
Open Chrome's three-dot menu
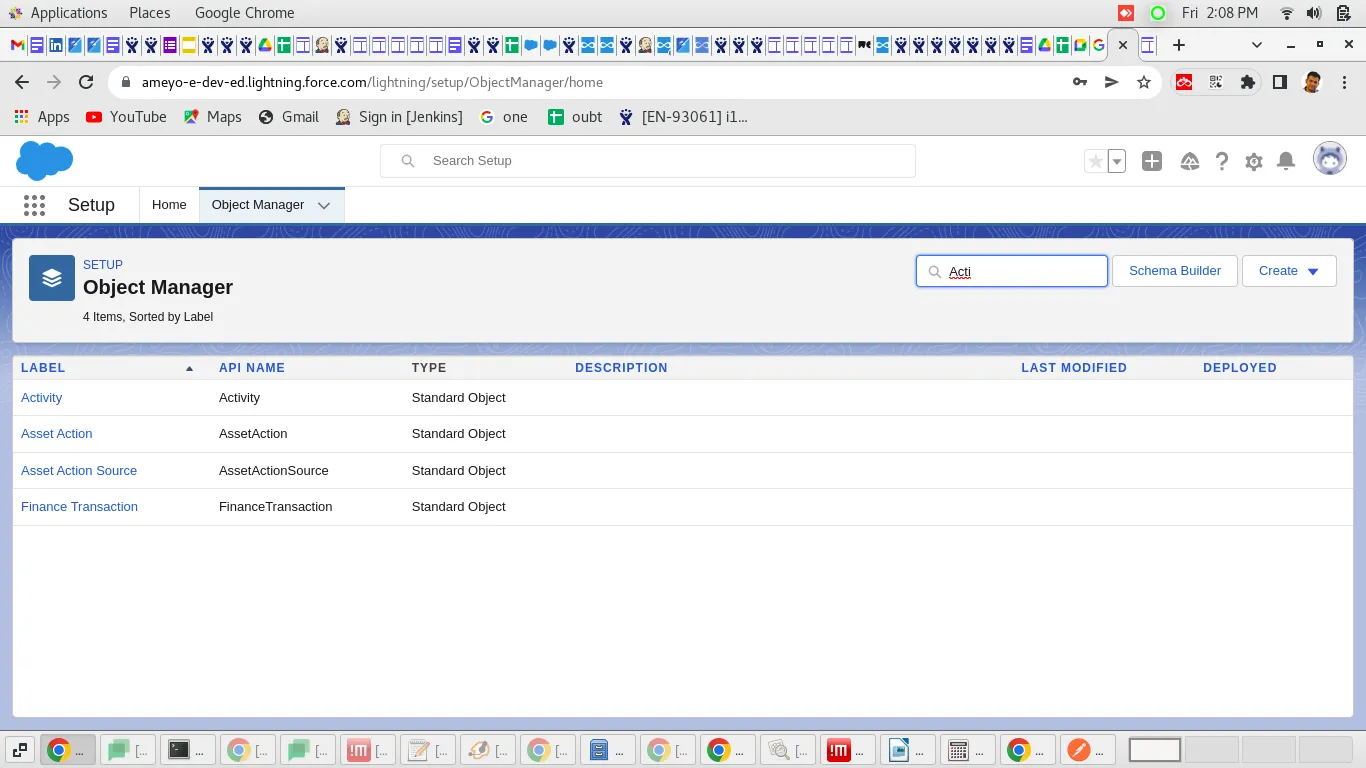[1343, 82]
